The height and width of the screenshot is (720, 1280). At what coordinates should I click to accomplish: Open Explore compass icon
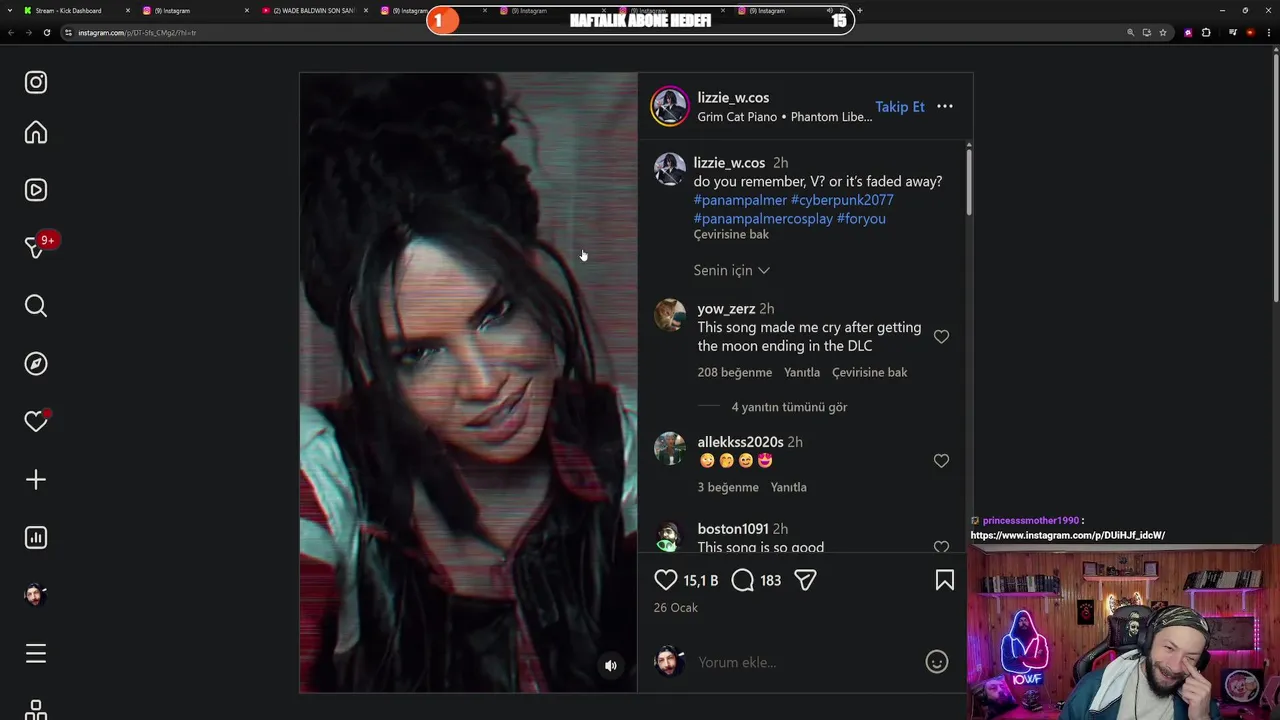tap(36, 364)
